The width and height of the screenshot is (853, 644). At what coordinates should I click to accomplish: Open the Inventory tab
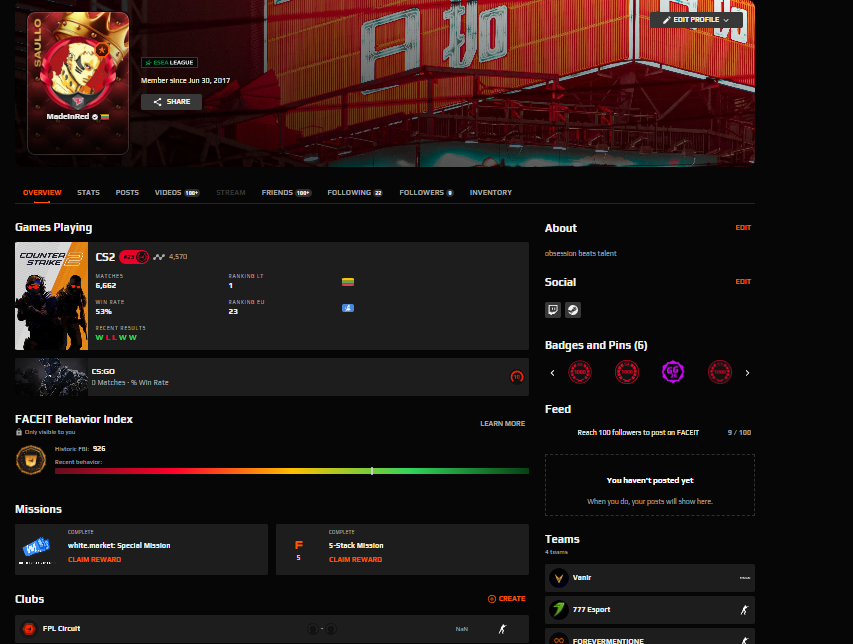(491, 193)
